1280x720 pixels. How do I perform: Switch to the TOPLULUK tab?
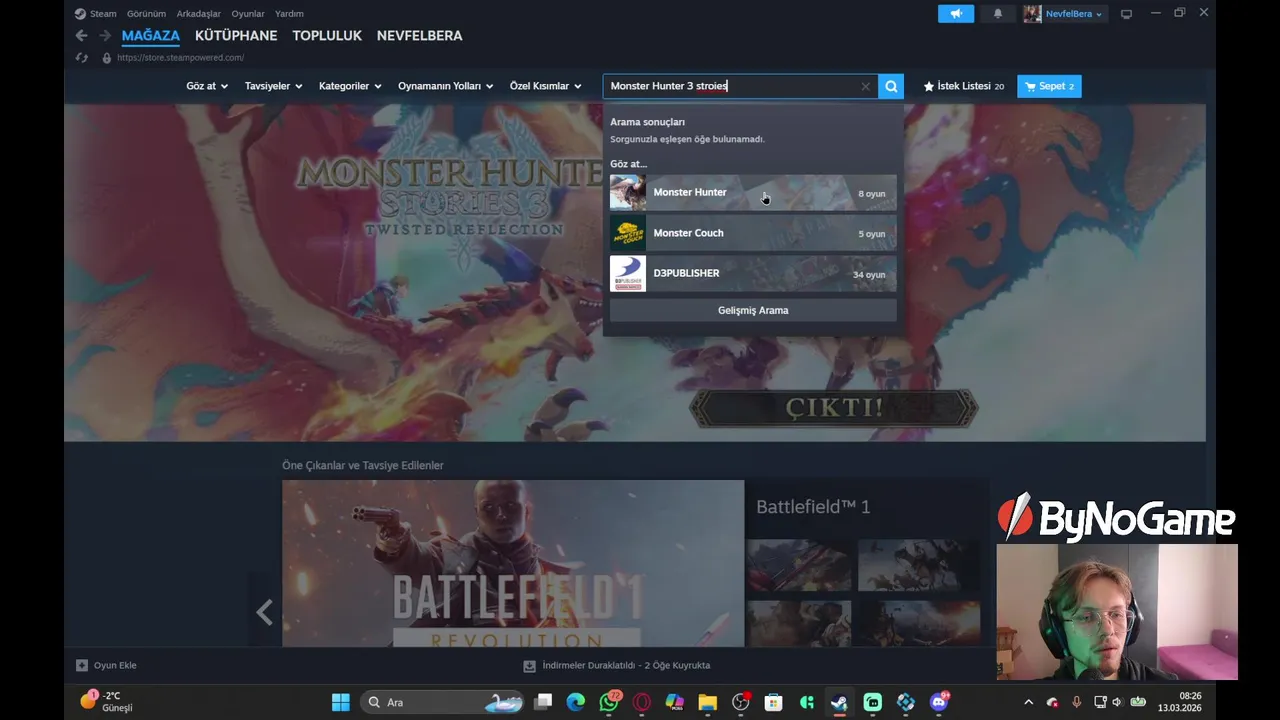point(327,35)
